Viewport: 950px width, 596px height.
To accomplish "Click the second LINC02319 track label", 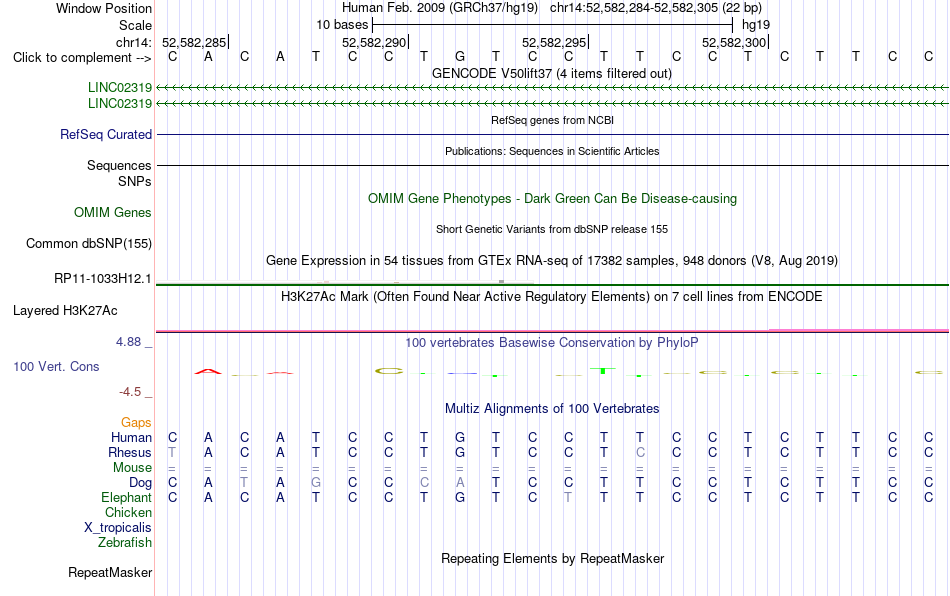I will (x=120, y=104).
